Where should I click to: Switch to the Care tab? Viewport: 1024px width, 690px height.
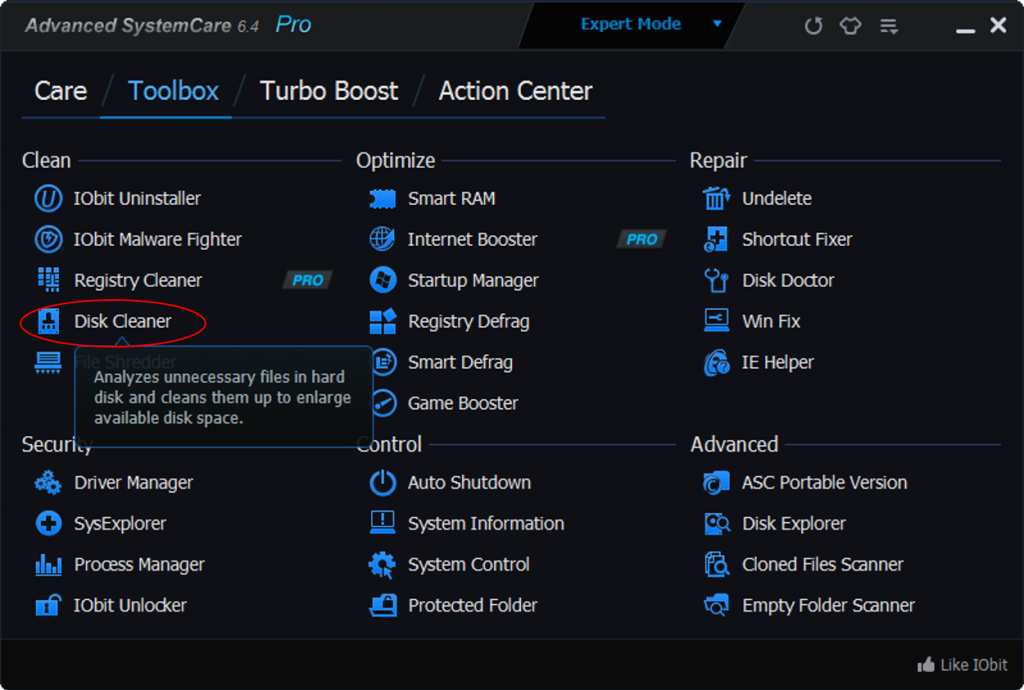point(61,91)
